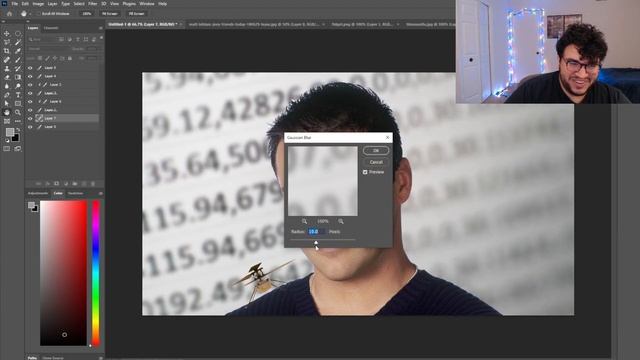The image size is (640, 360).
Task: Select the Rectangle shape tool
Action: [18, 104]
